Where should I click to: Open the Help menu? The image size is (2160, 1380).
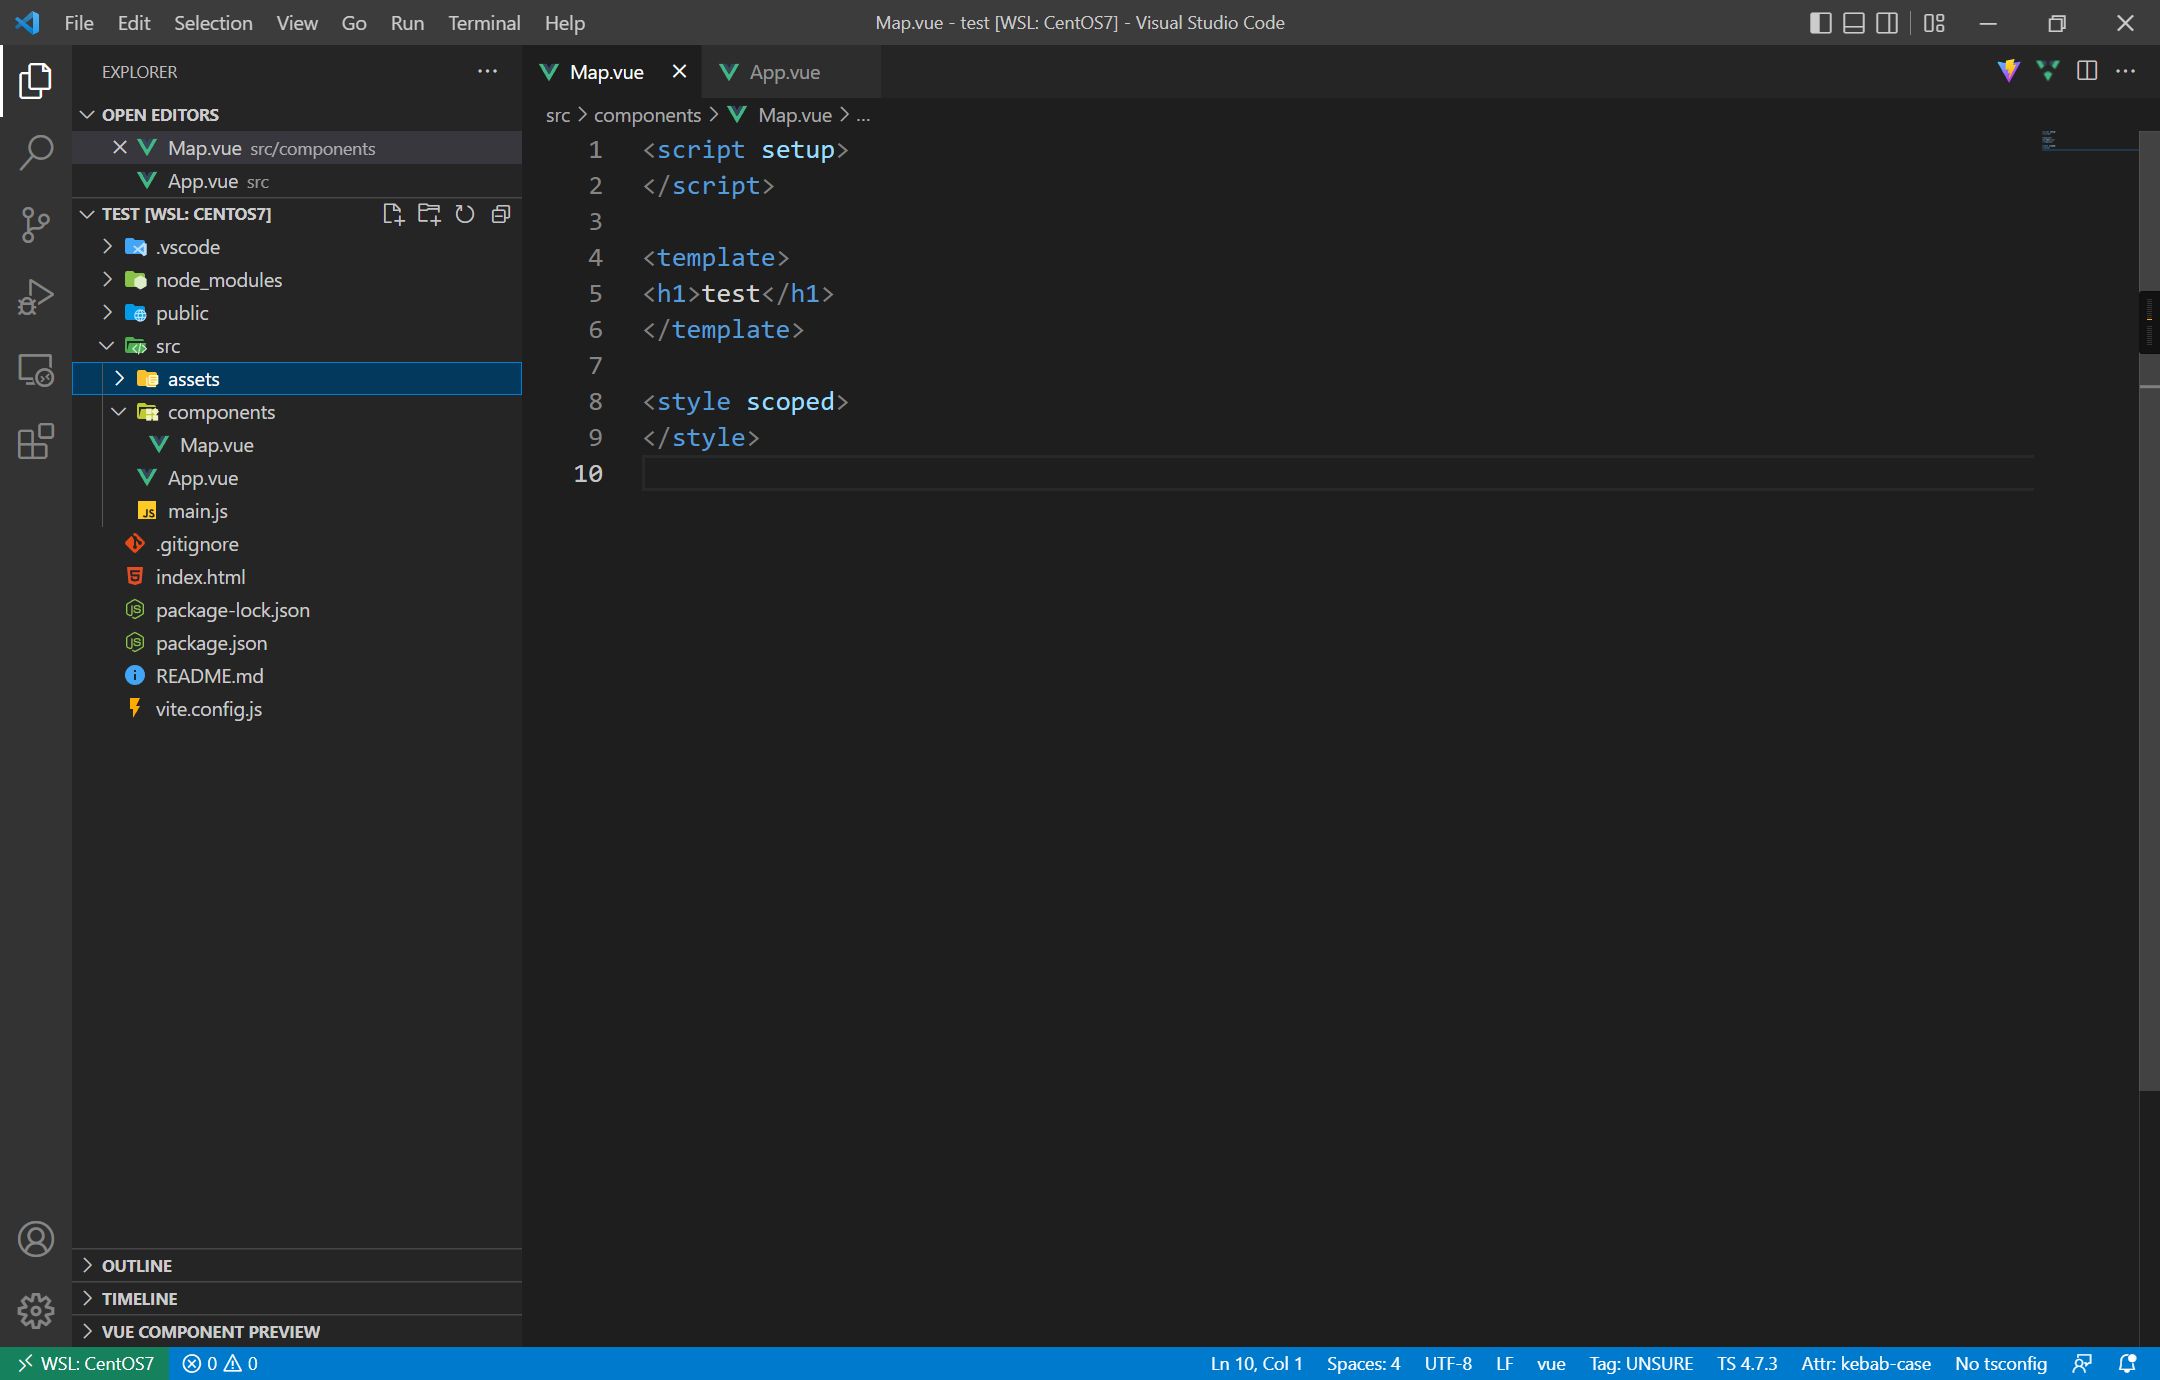565,23
